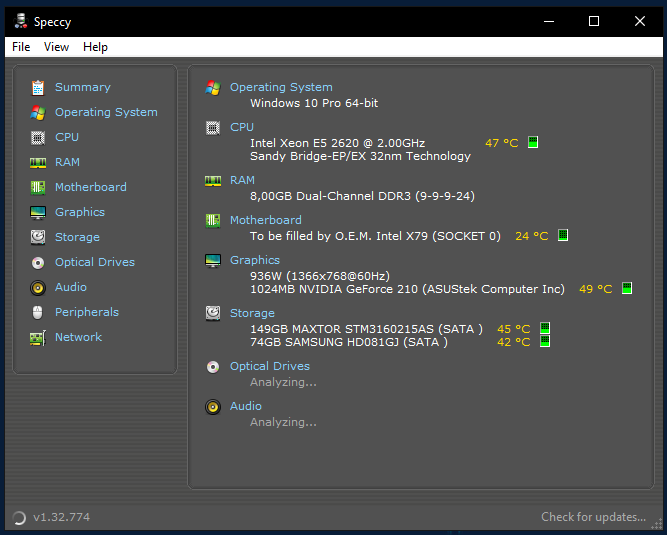Screen dimensions: 667x535
Task: Click the 47 °C CPU temperature value
Action: coord(502,143)
